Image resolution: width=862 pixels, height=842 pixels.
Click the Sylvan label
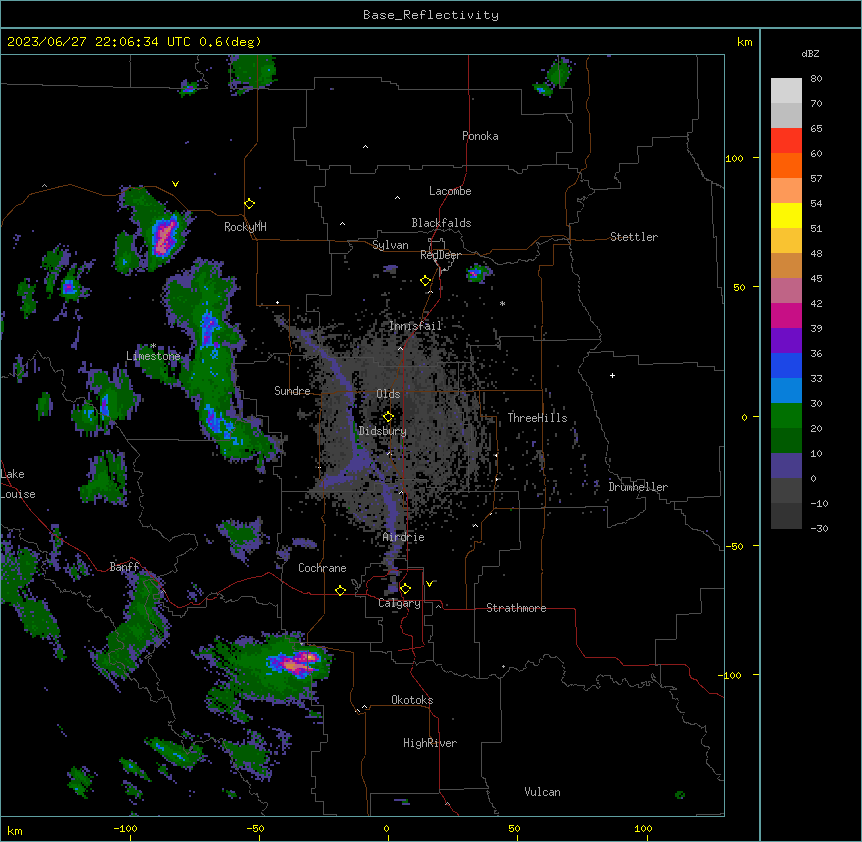click(390, 245)
